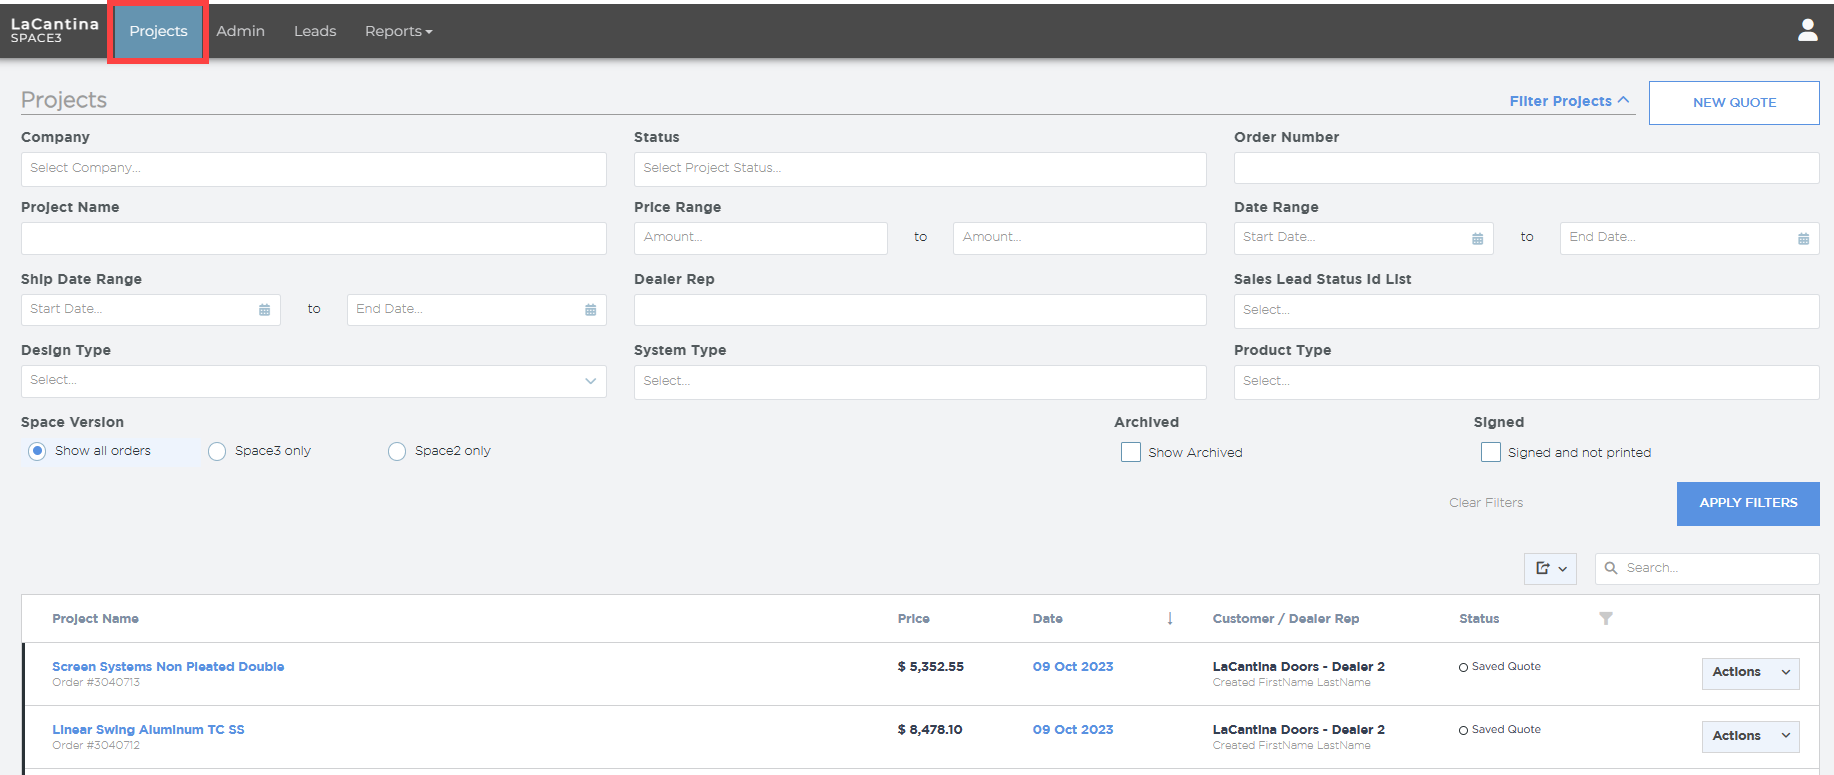
Task: Open calendar for Ship Date Range start
Action: pos(264,310)
